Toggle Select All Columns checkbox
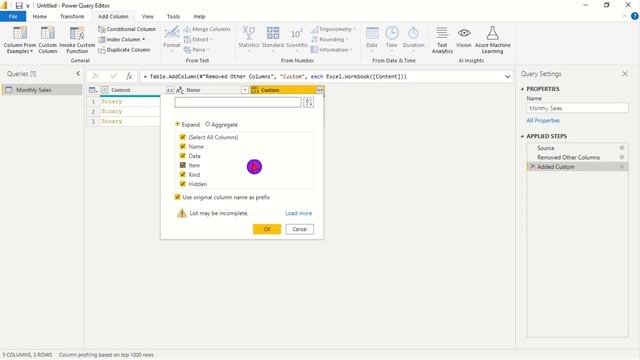This screenshot has width=640, height=360. click(182, 137)
